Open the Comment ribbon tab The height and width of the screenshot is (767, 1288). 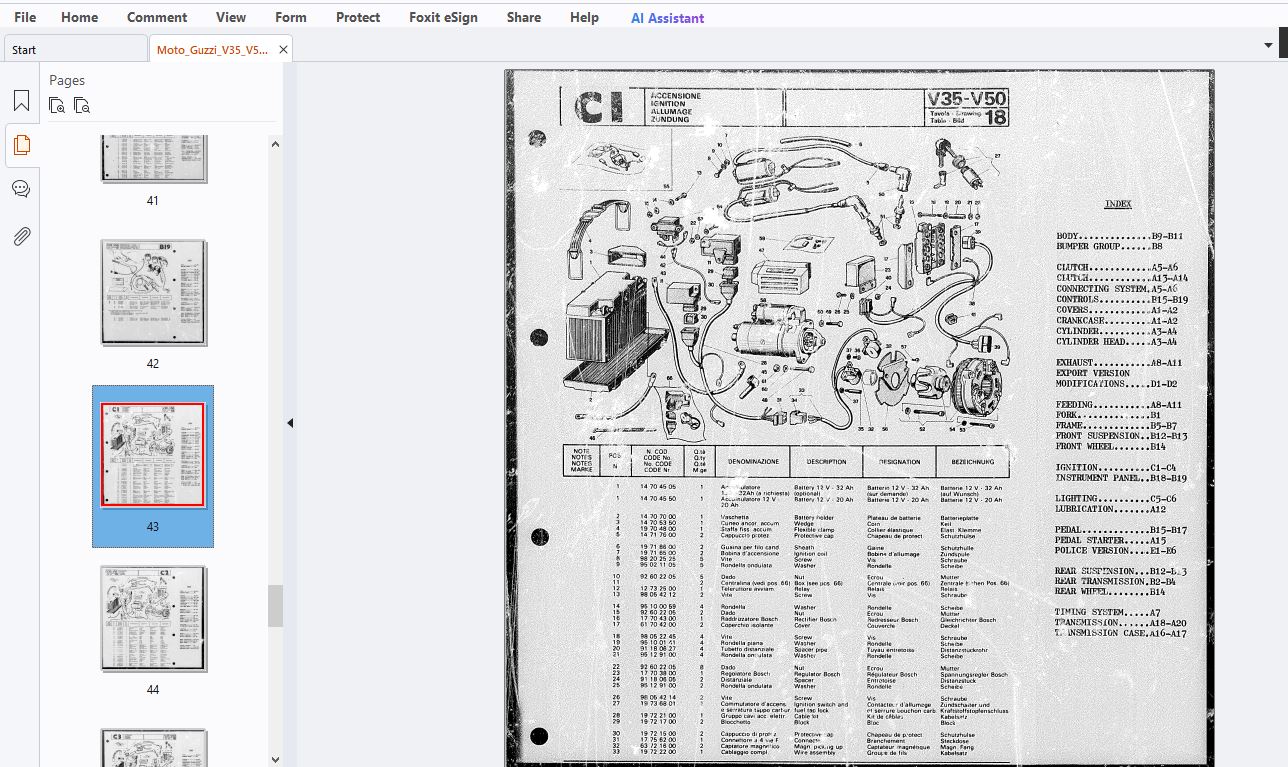[157, 17]
